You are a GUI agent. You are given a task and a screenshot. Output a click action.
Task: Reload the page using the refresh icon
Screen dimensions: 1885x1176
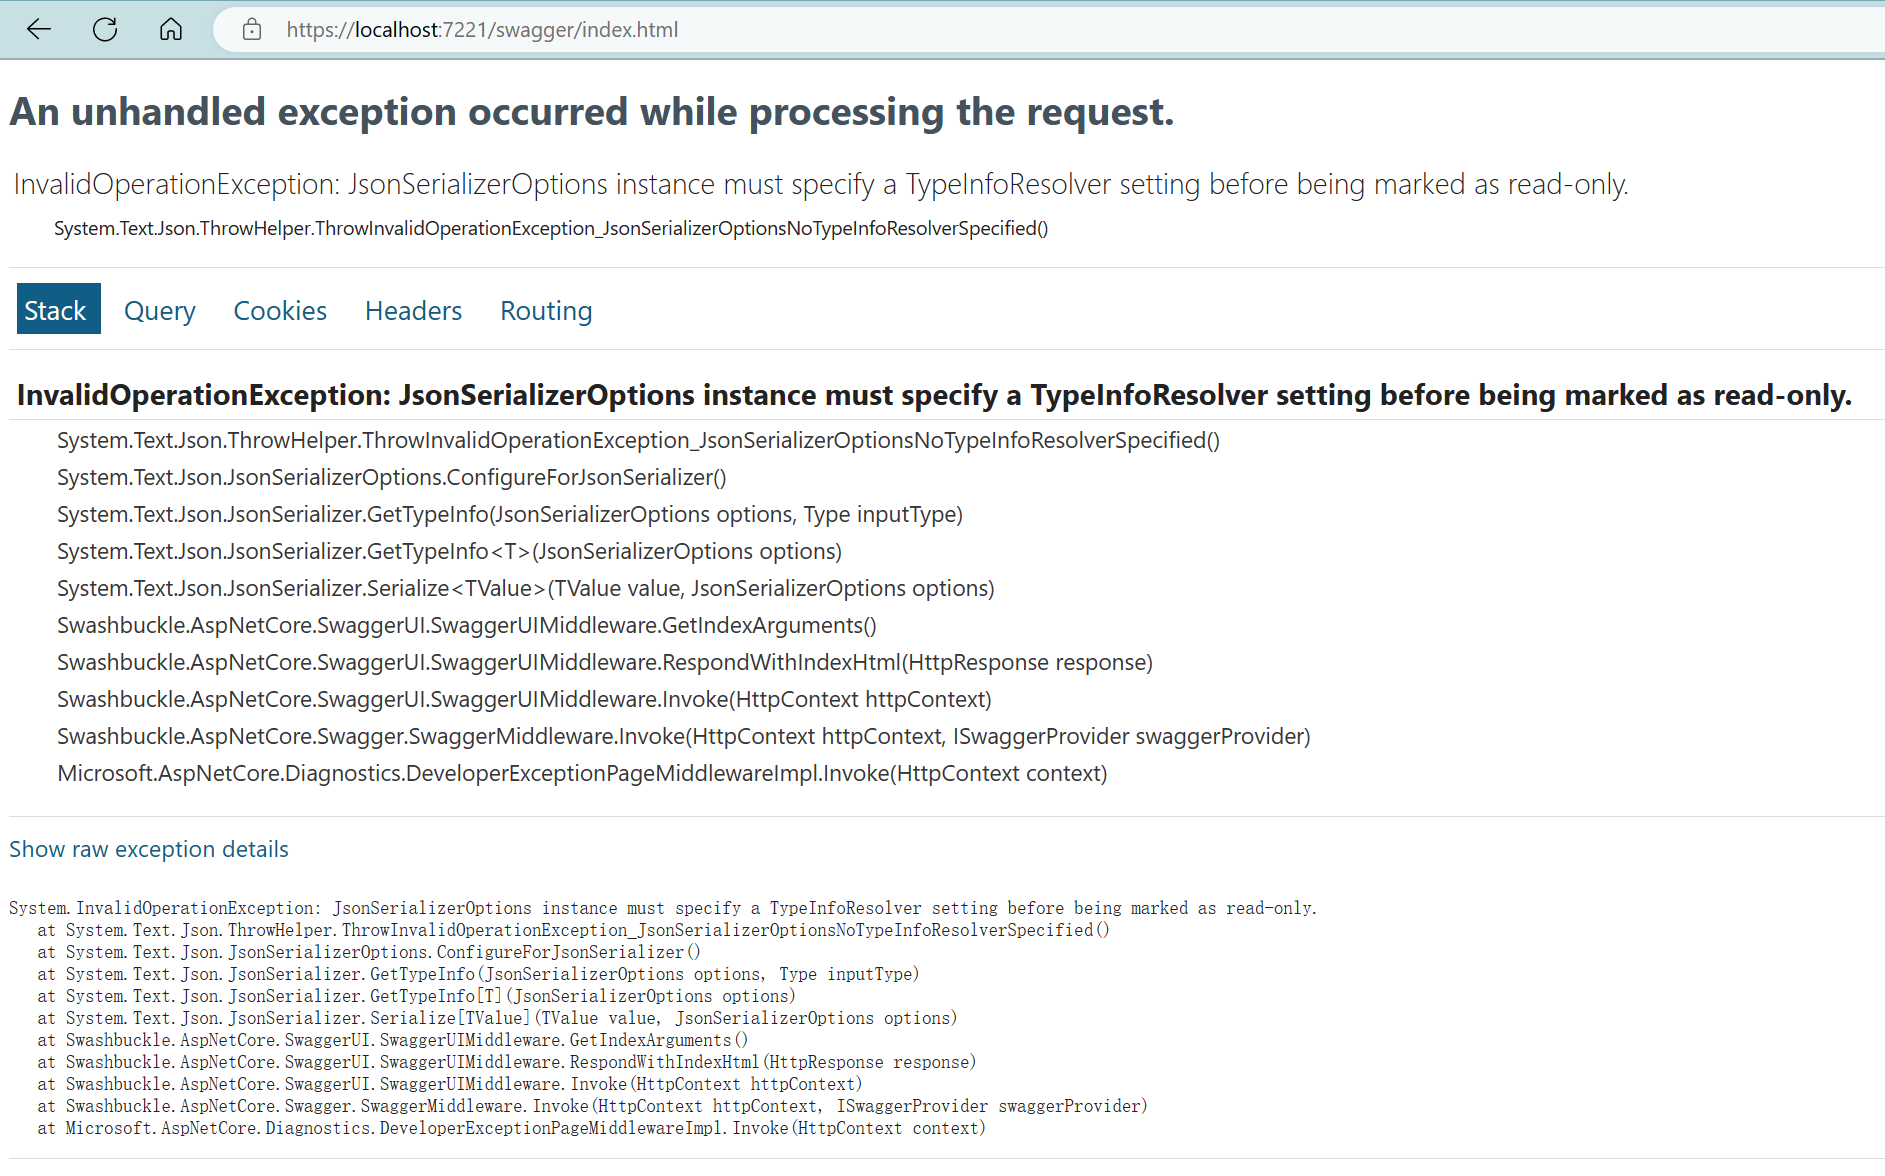click(104, 29)
